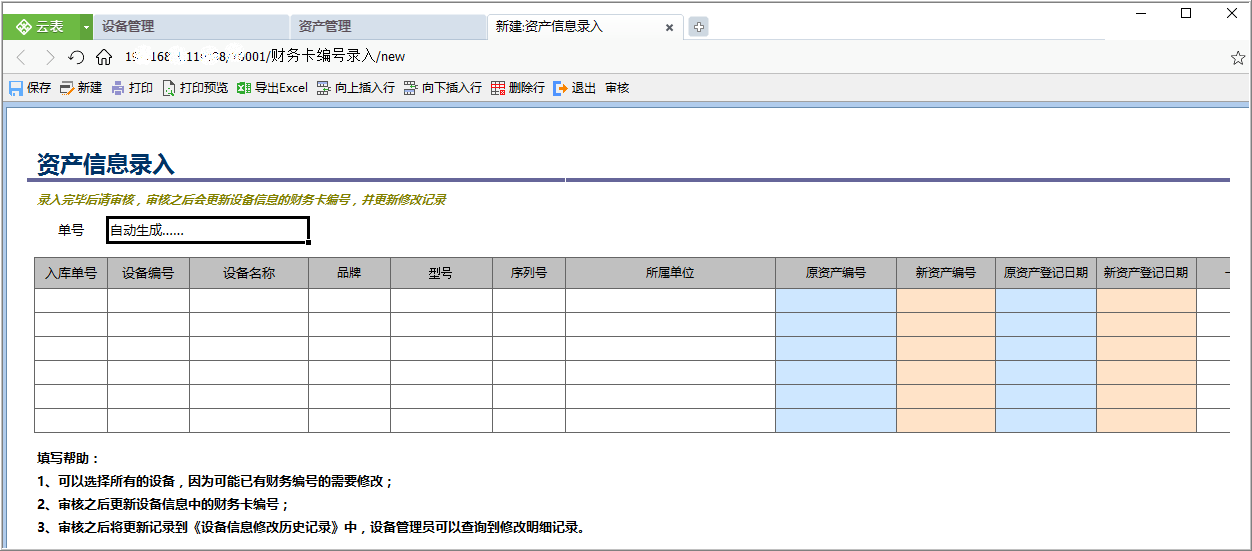This screenshot has height=551, width=1252.
Task: Click the 原资产登记日期 column header
Action: pyautogui.click(x=1046, y=273)
